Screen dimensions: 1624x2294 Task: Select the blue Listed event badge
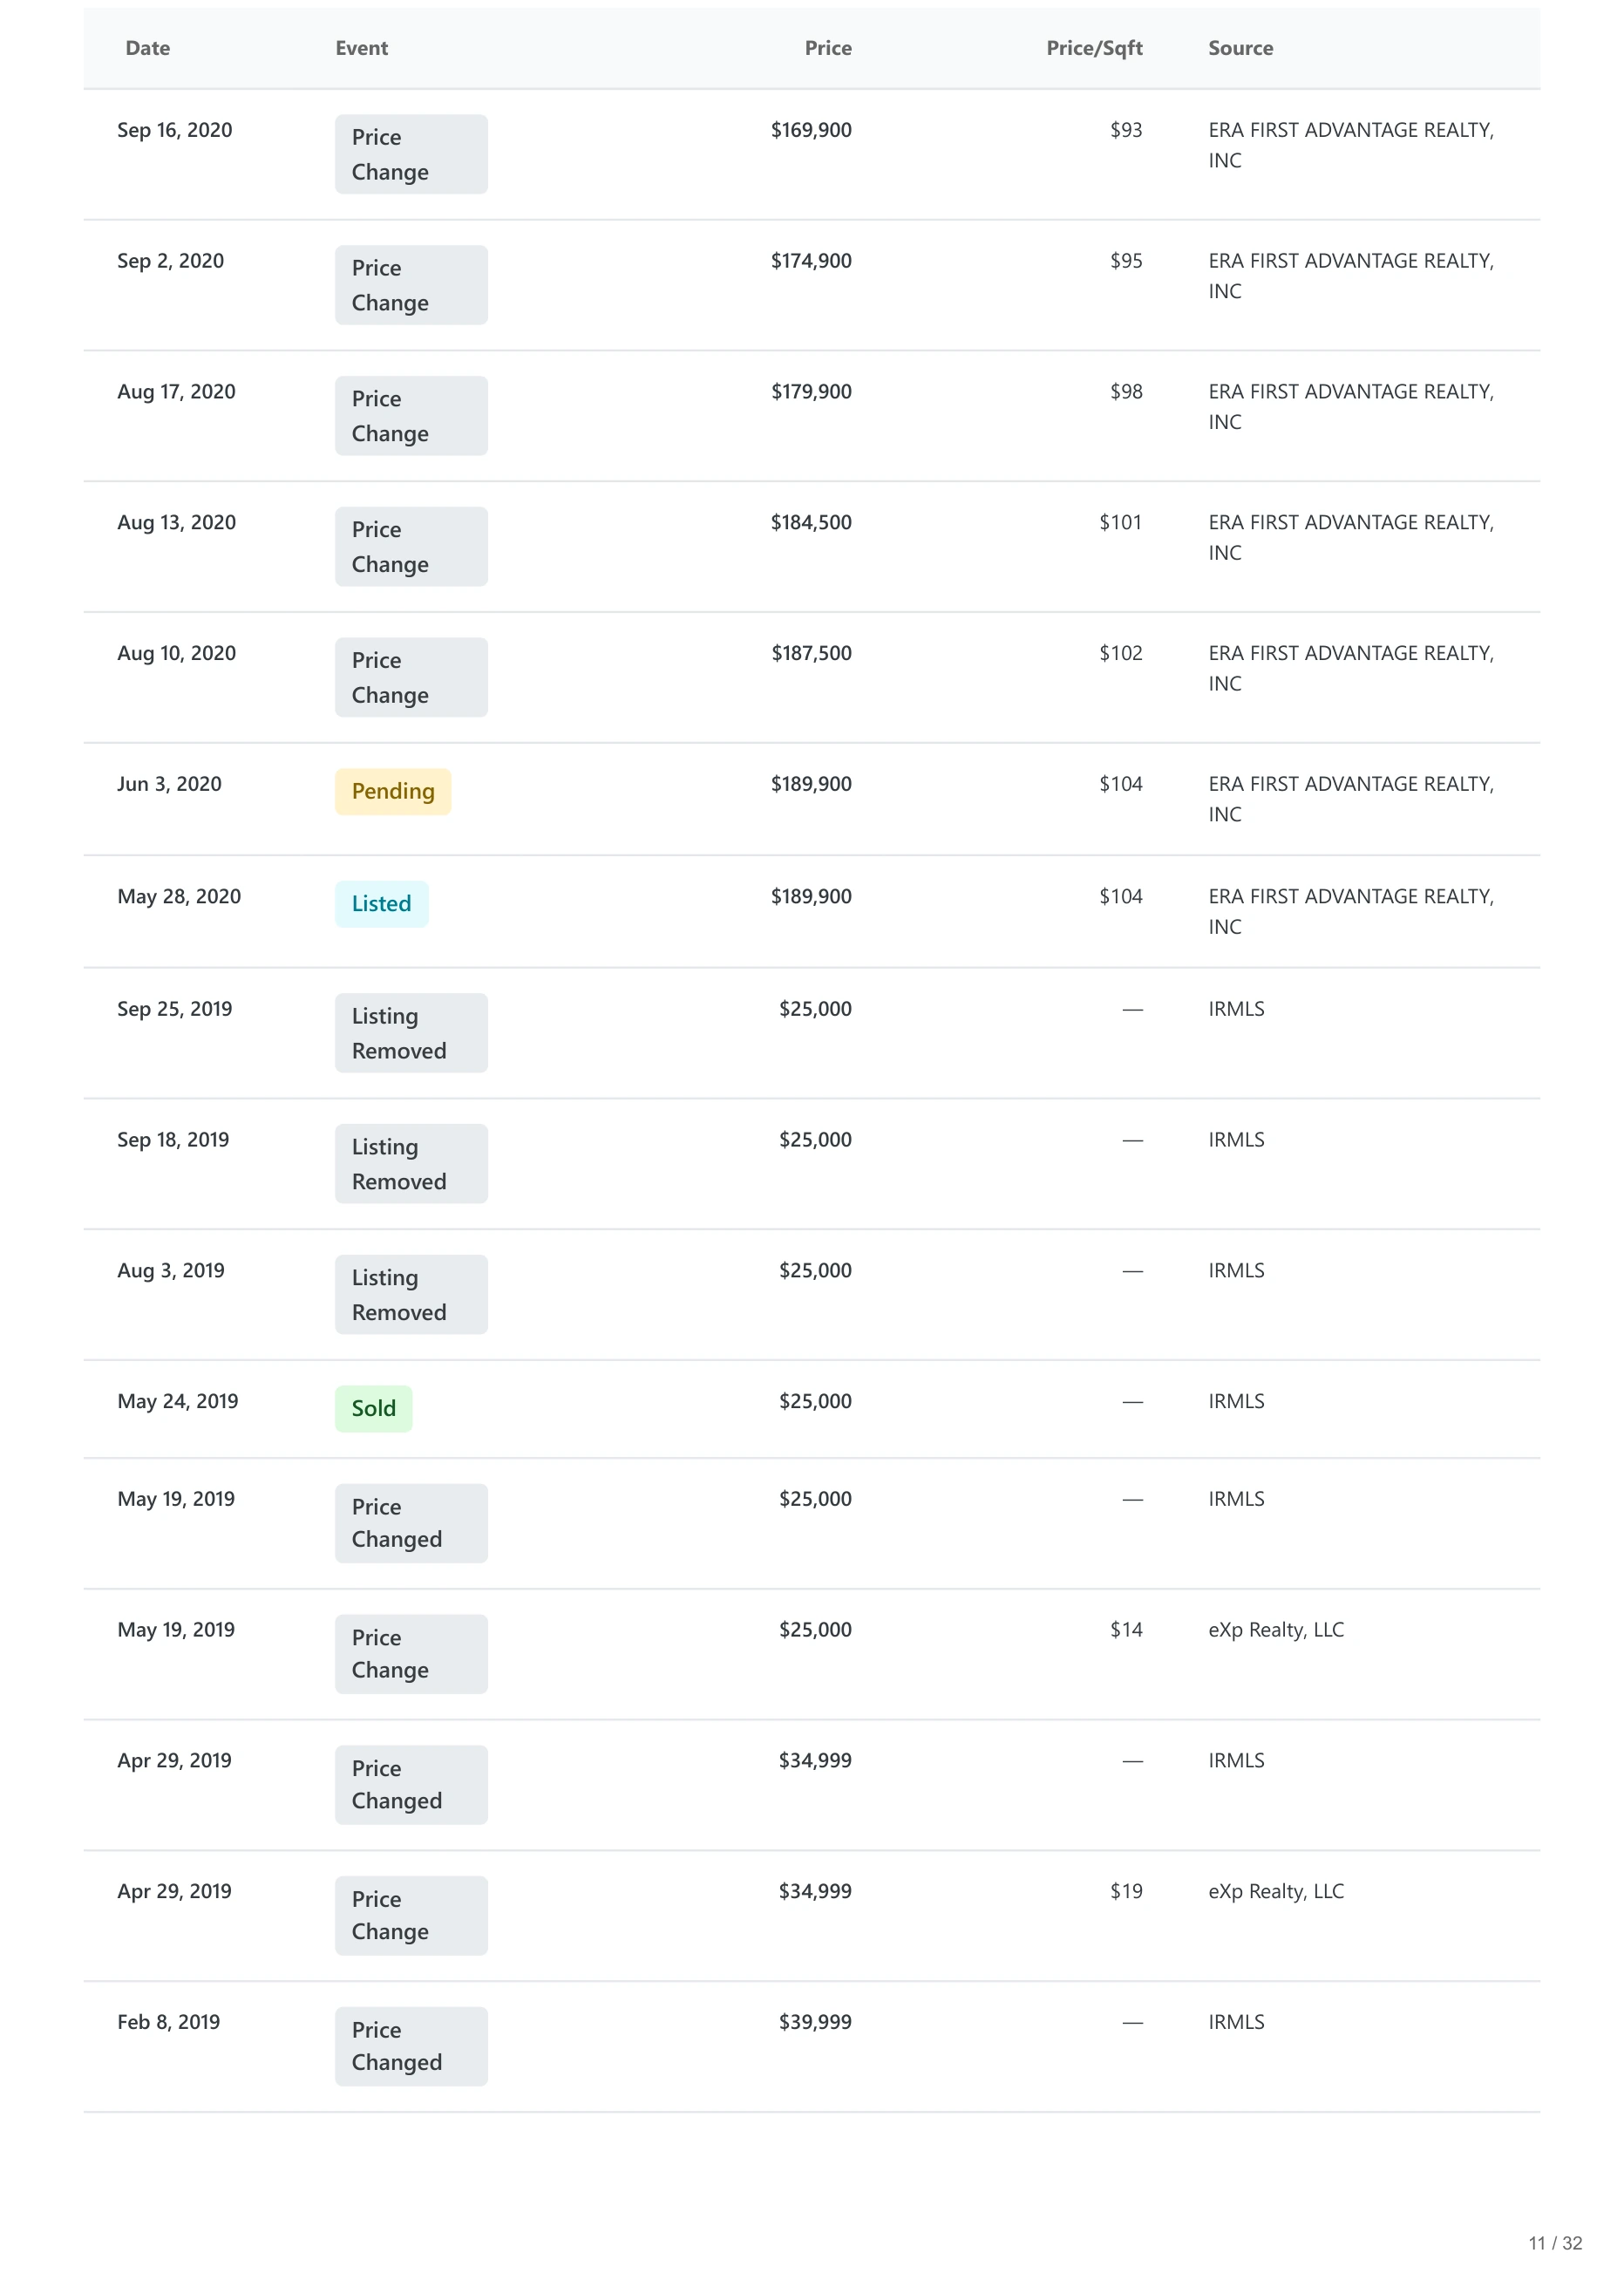click(x=381, y=904)
